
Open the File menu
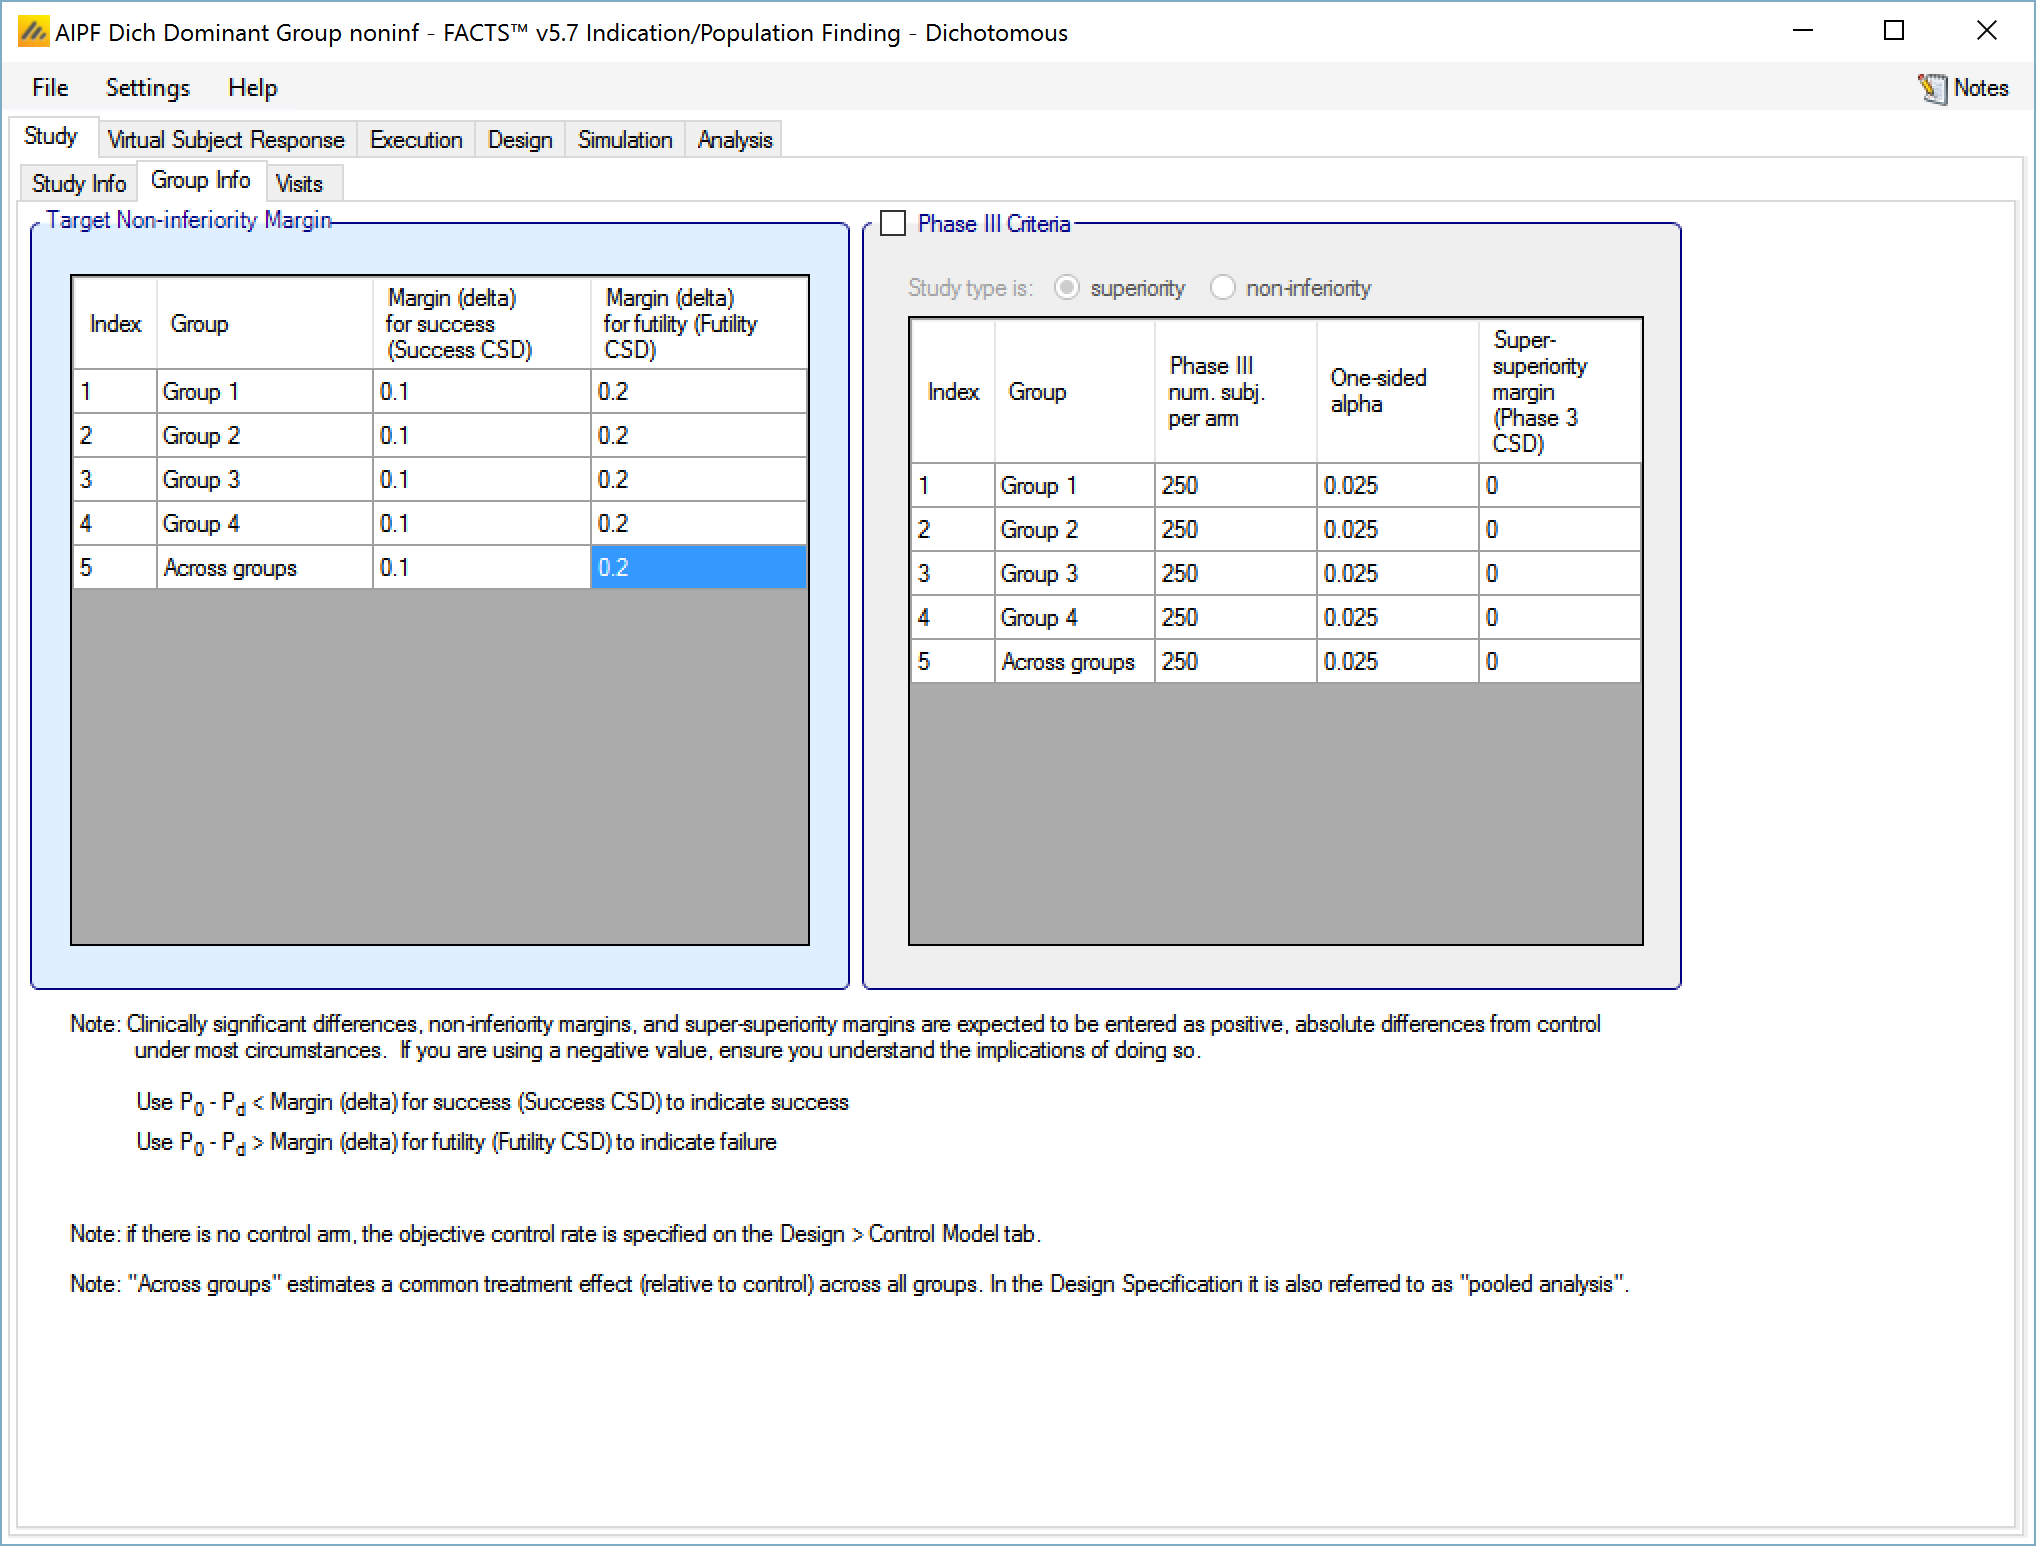50,88
